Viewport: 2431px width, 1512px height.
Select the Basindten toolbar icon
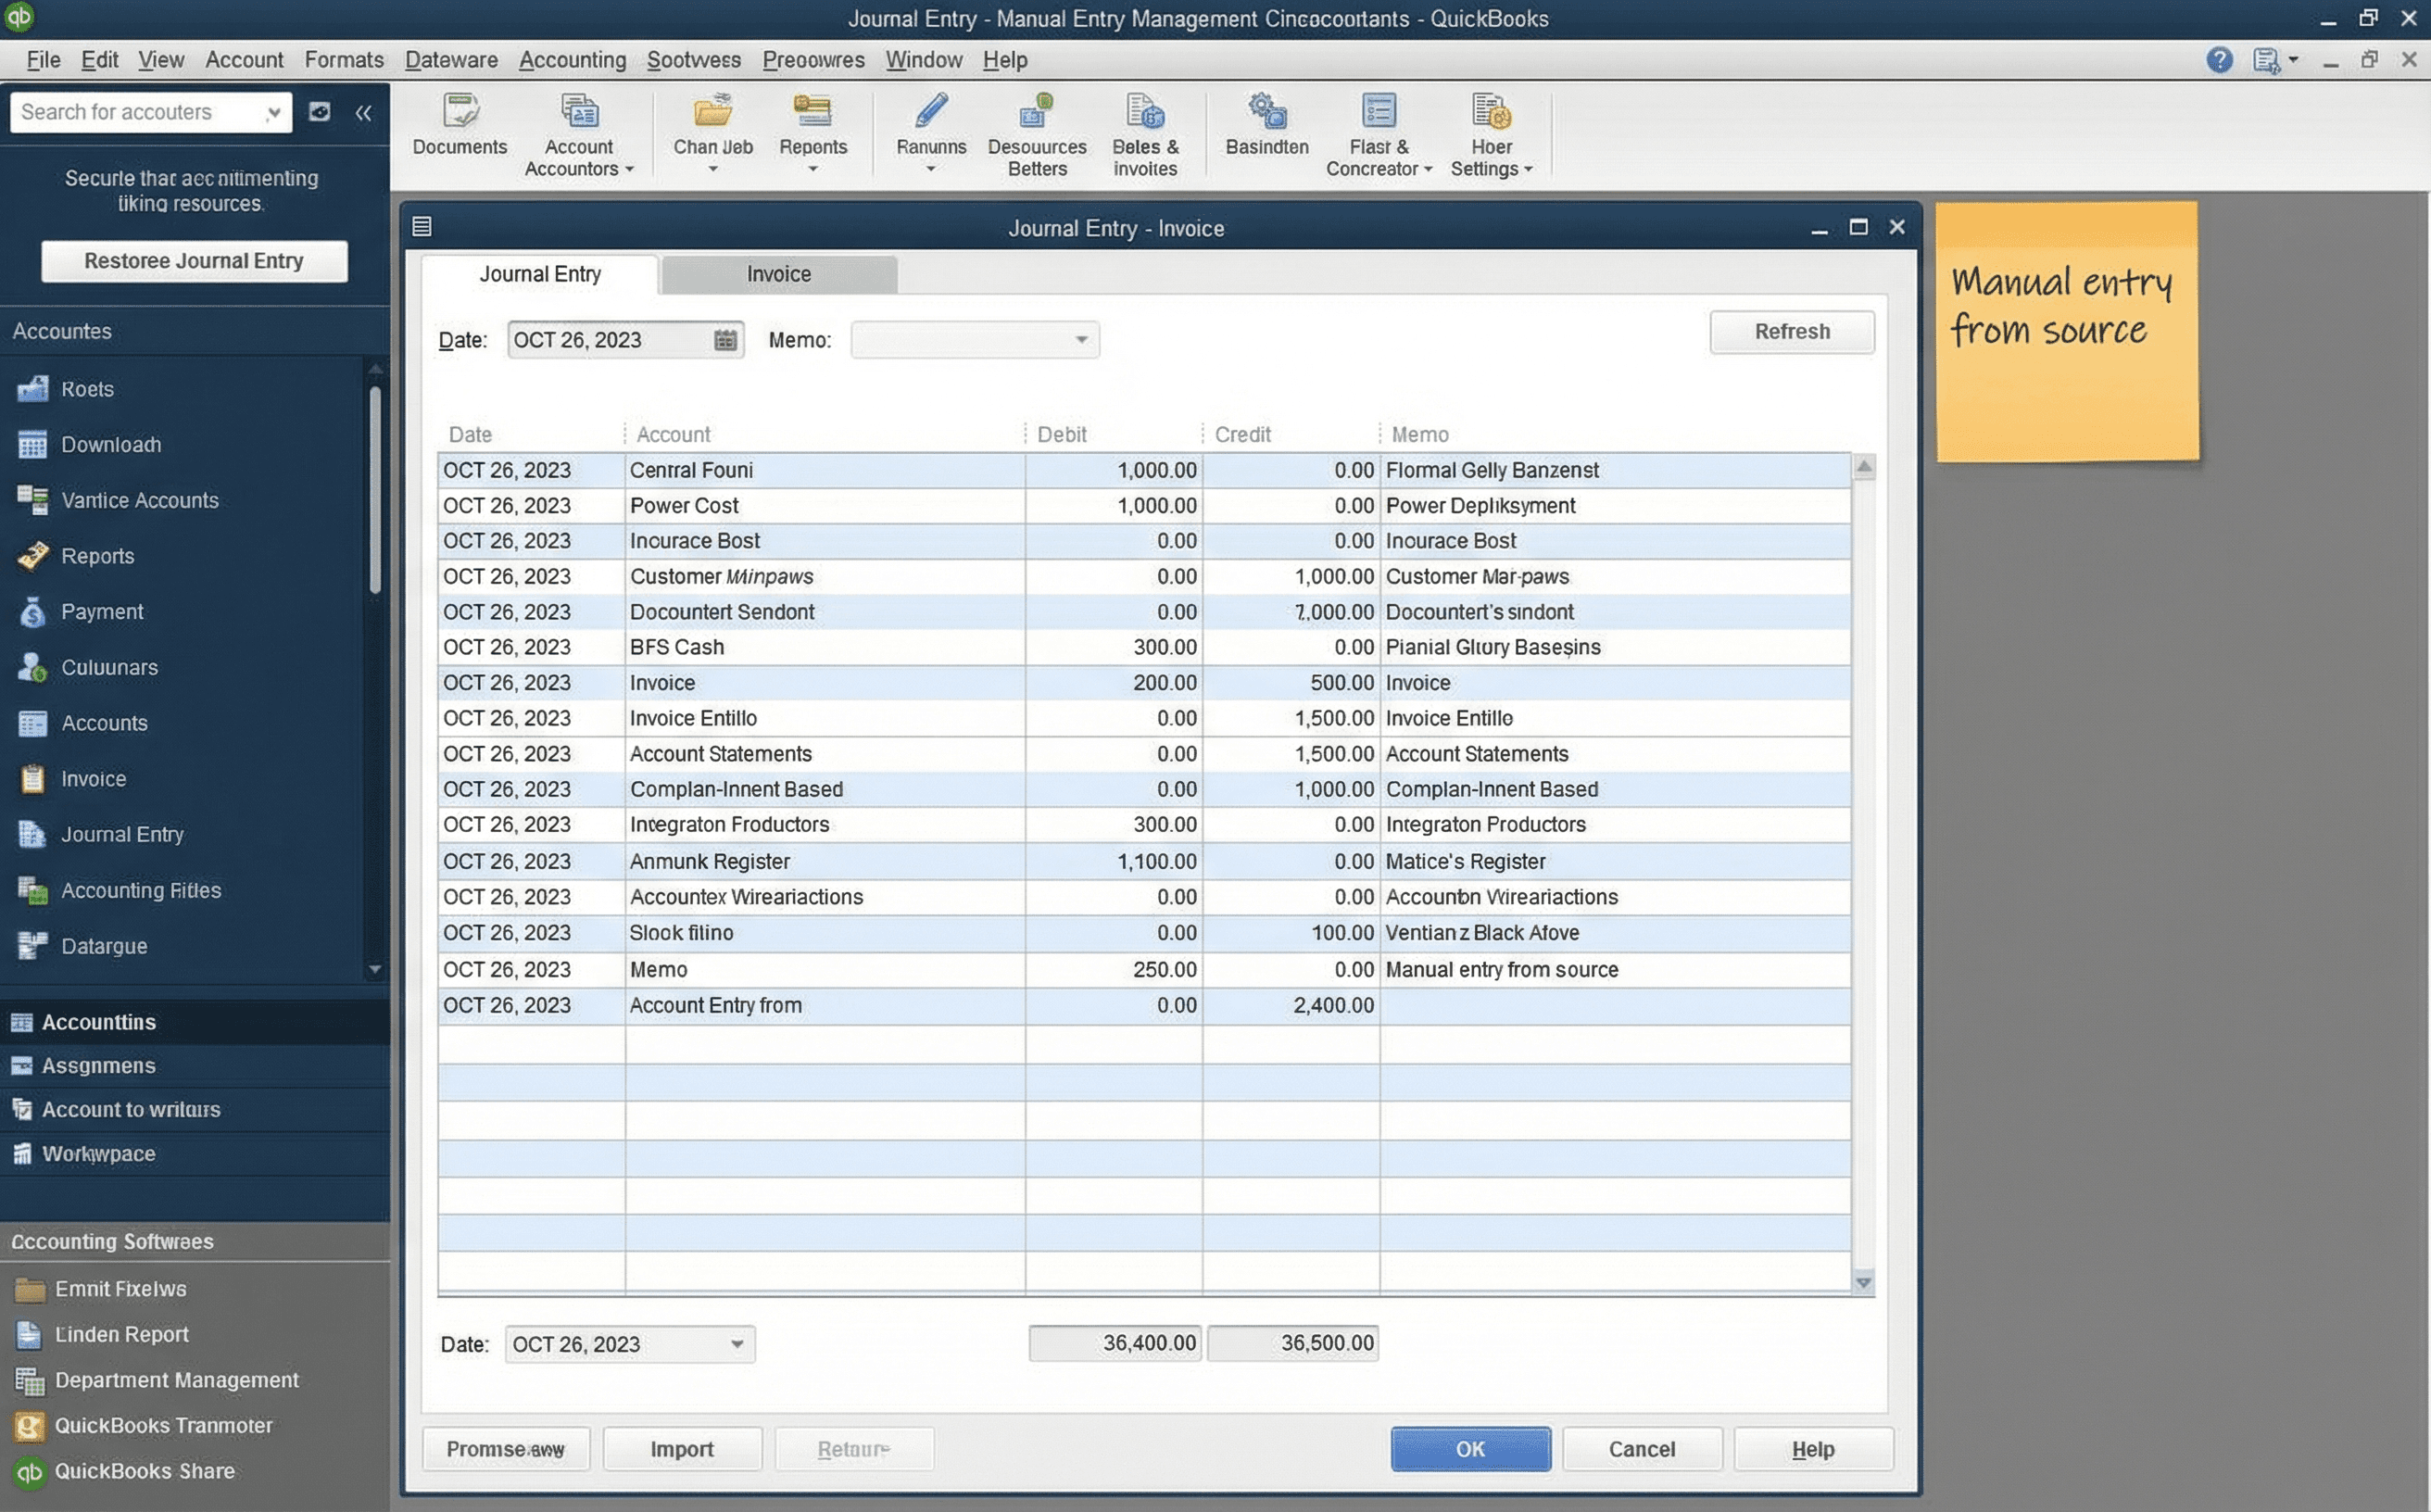tap(1266, 125)
